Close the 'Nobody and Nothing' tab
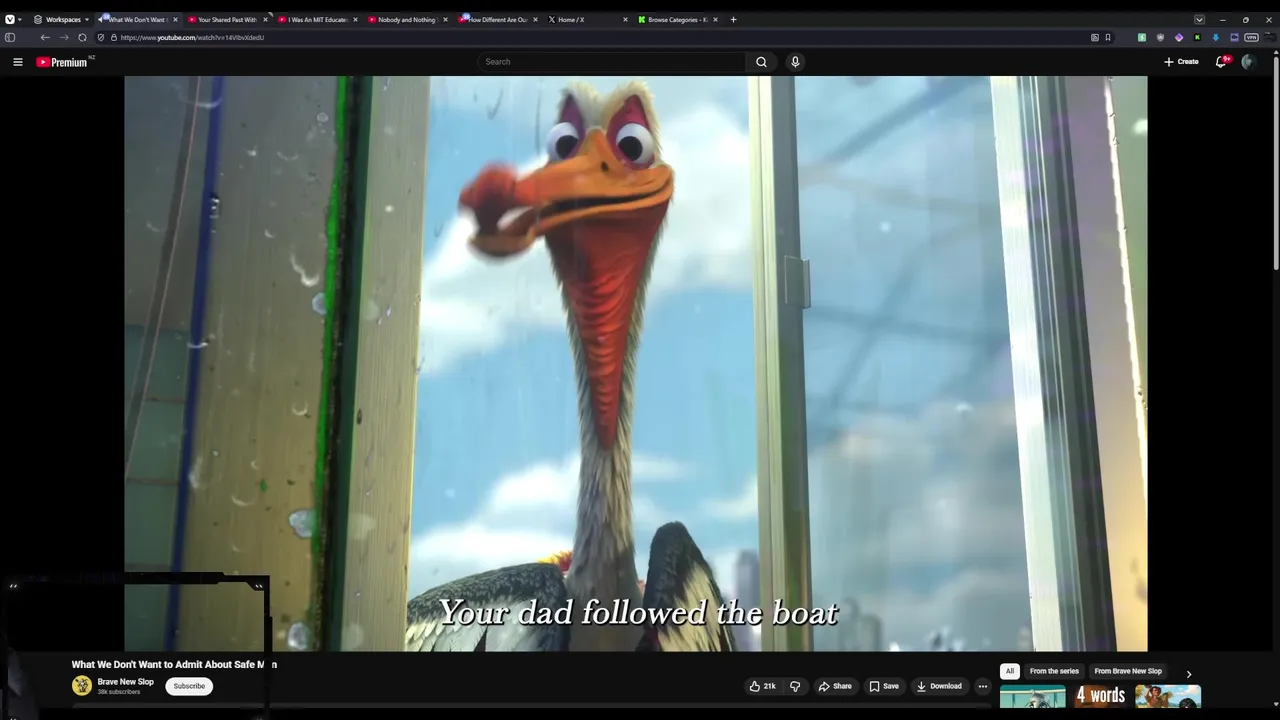Viewport: 1280px width, 720px height. point(445,19)
